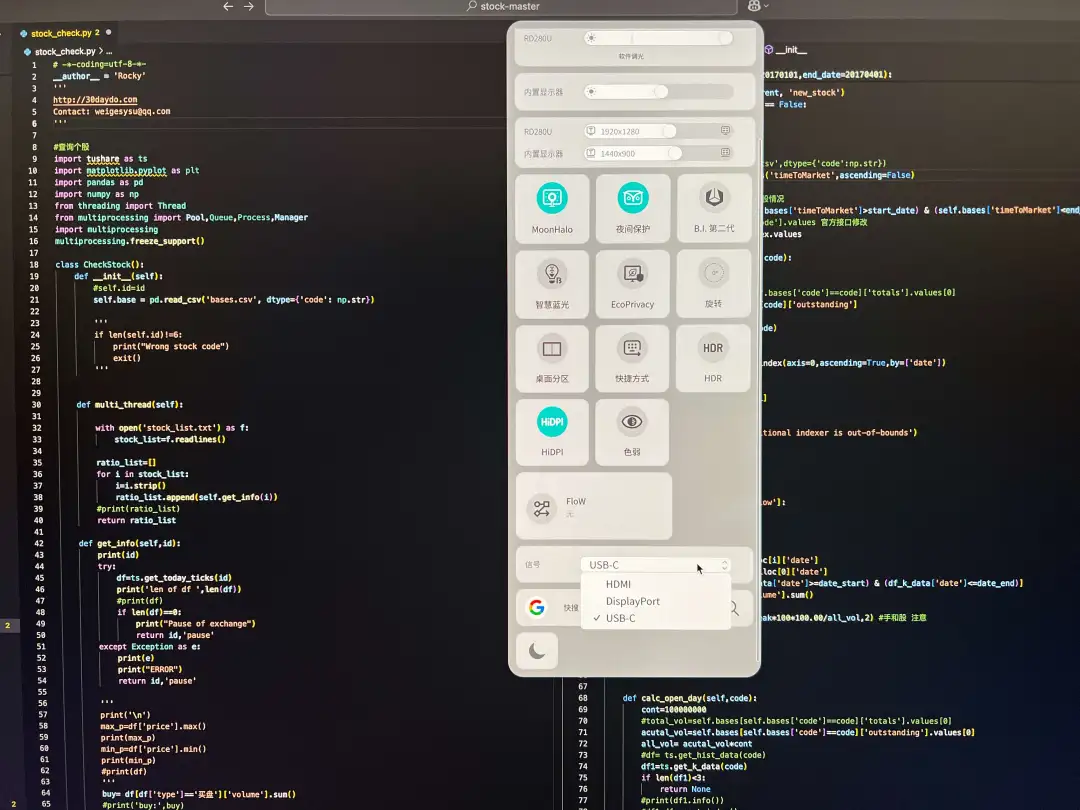Image resolution: width=1080 pixels, height=810 pixels.
Task: Enable the 色弱 color weakness tile
Action: pyautogui.click(x=632, y=432)
